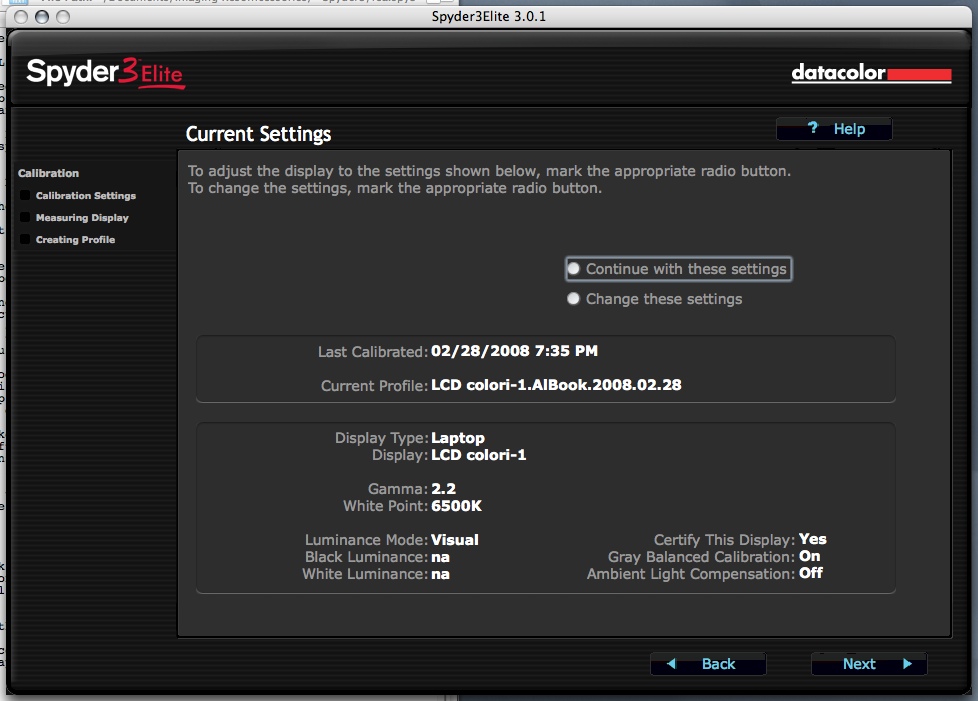Image resolution: width=978 pixels, height=701 pixels.
Task: Open the Help button
Action: click(x=834, y=129)
